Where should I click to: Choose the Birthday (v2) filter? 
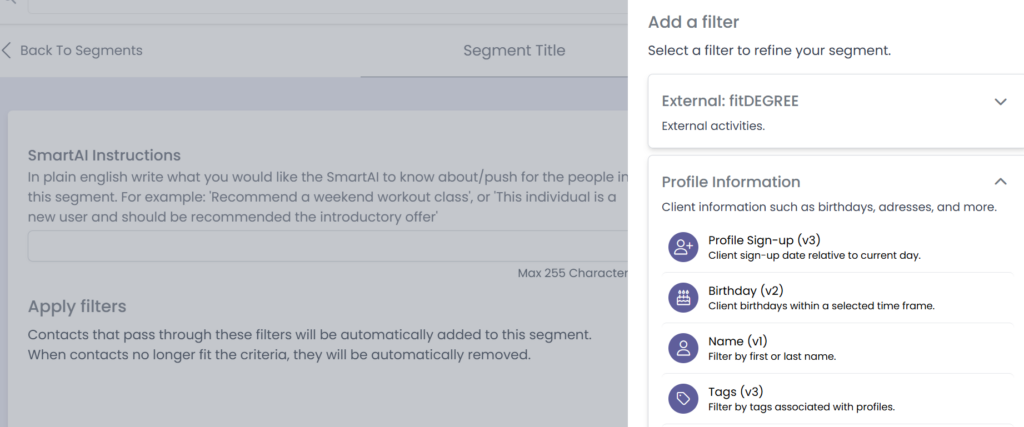point(745,291)
